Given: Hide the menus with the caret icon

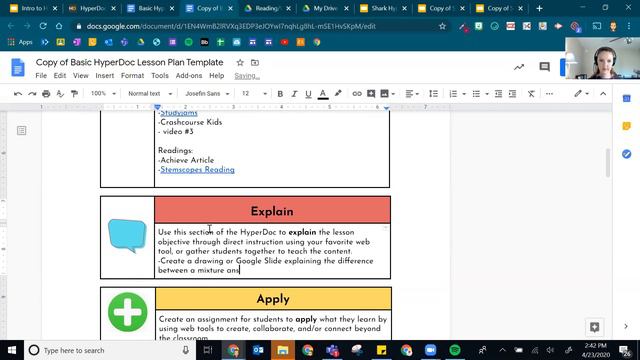Looking at the screenshot, I should point(603,94).
